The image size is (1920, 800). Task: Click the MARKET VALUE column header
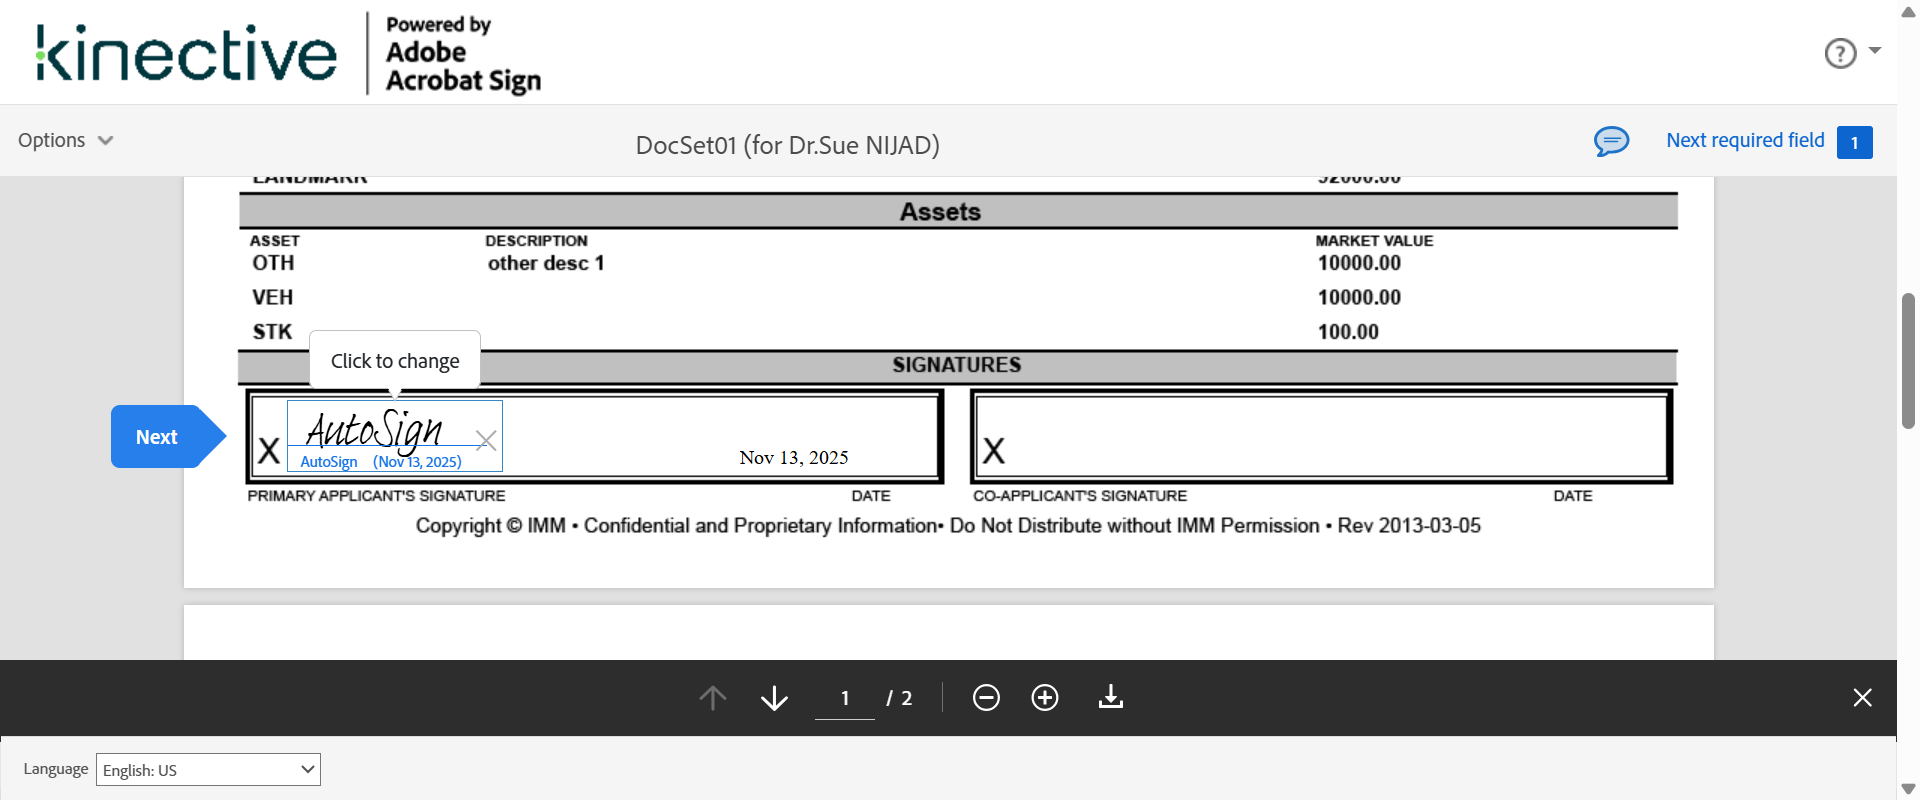(x=1374, y=241)
